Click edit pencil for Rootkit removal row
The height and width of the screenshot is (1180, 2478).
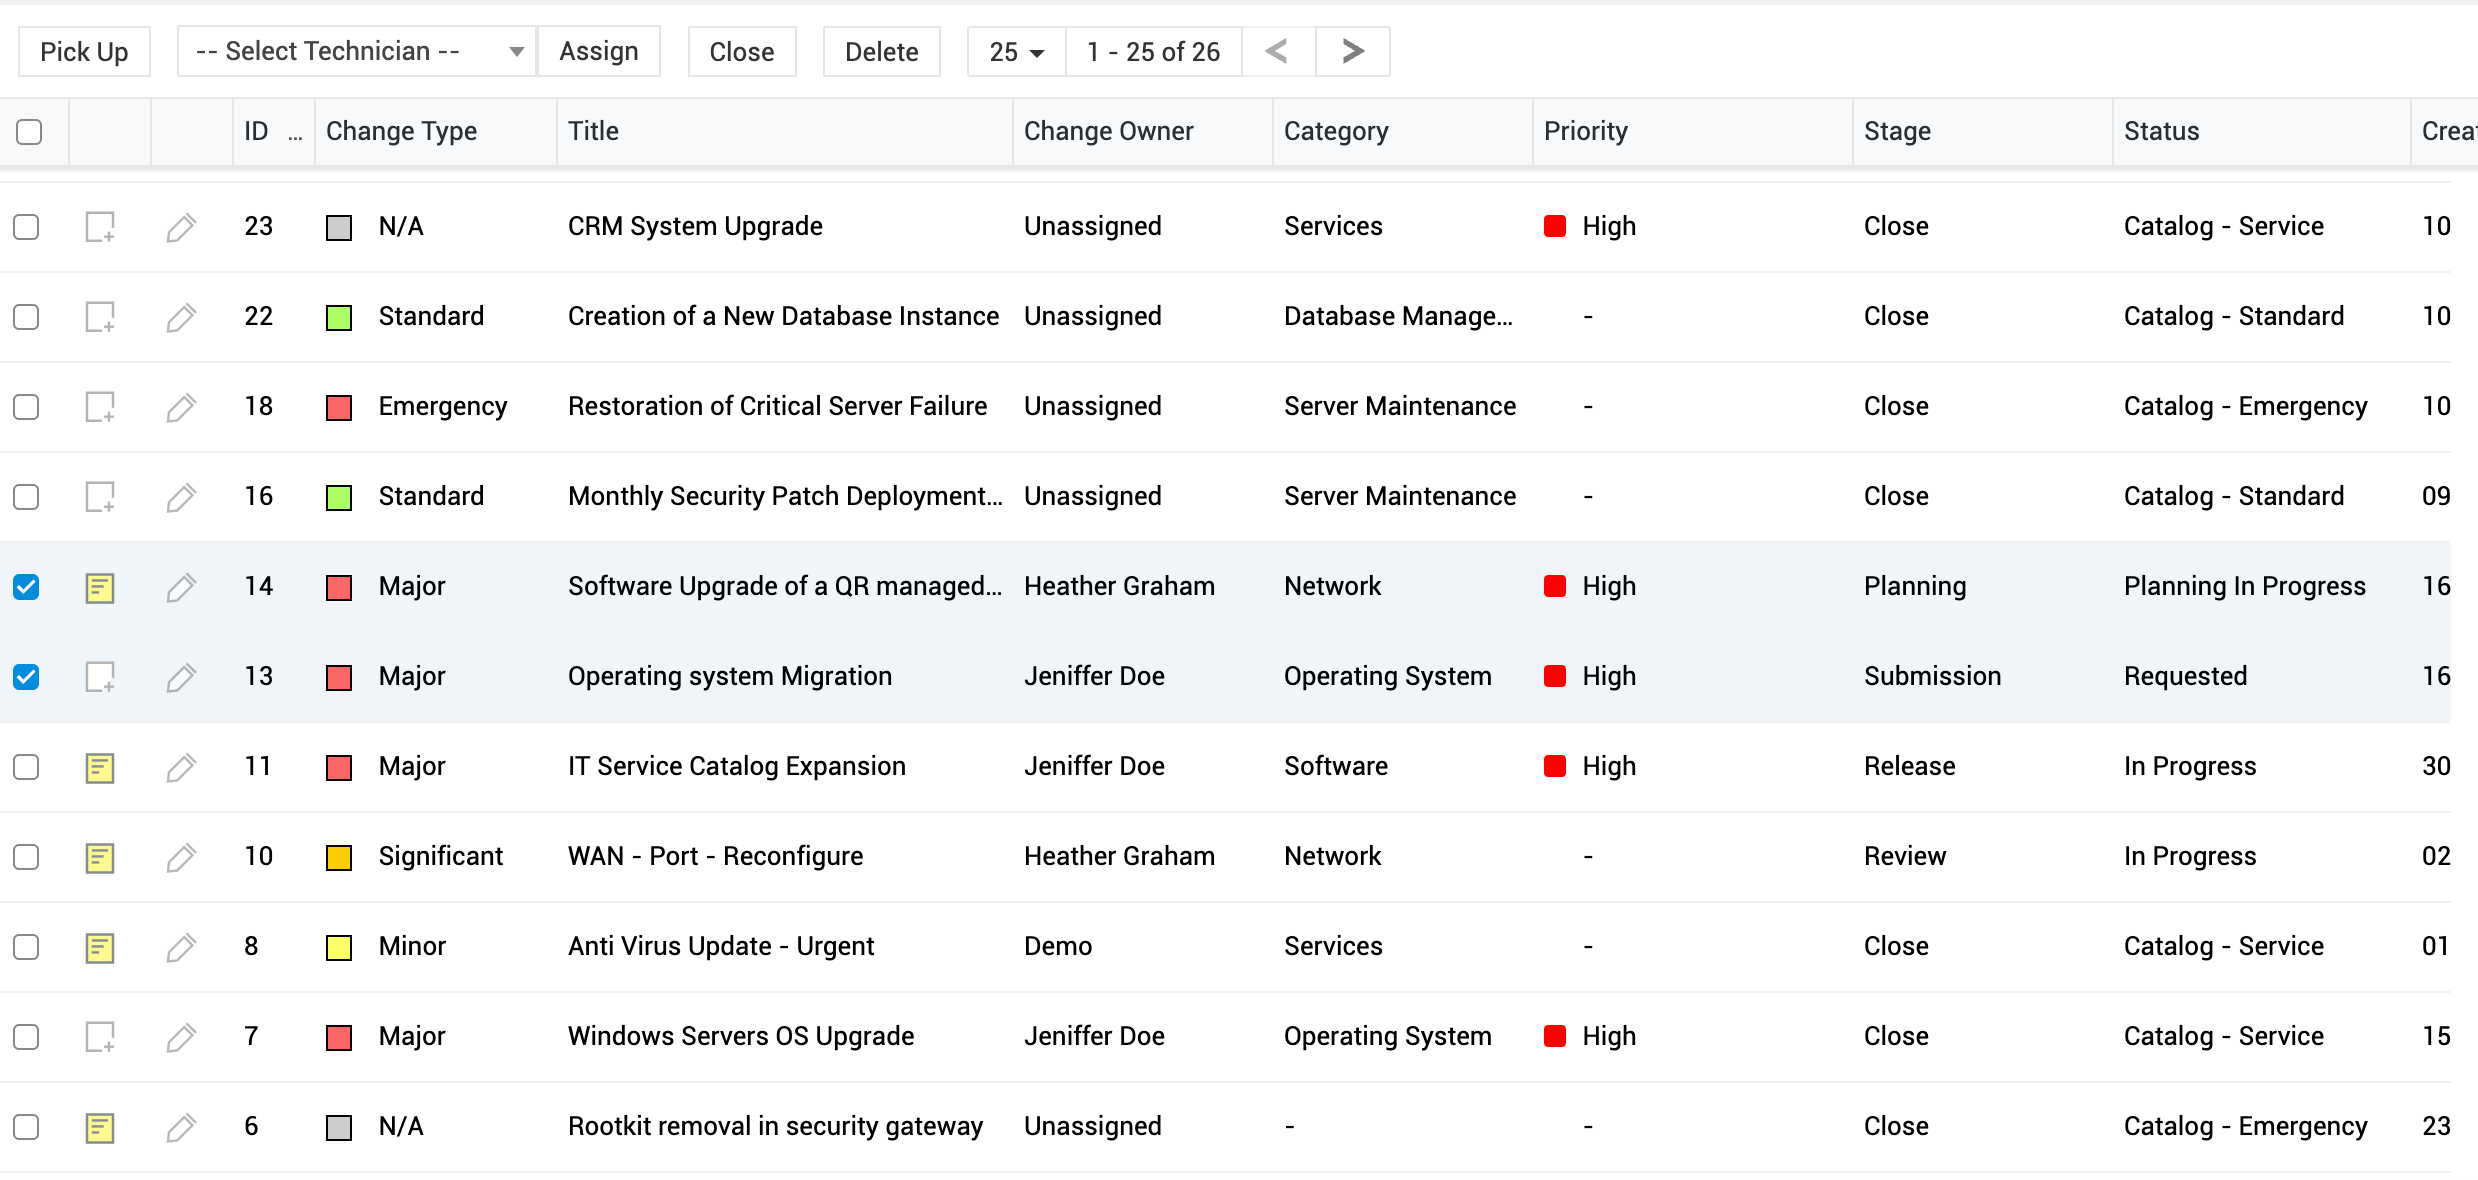180,1127
